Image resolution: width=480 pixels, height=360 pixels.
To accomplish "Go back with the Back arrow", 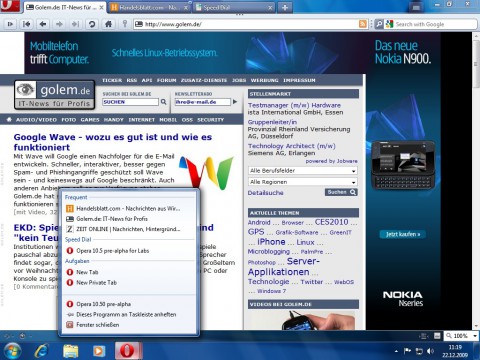I will (x=43, y=24).
